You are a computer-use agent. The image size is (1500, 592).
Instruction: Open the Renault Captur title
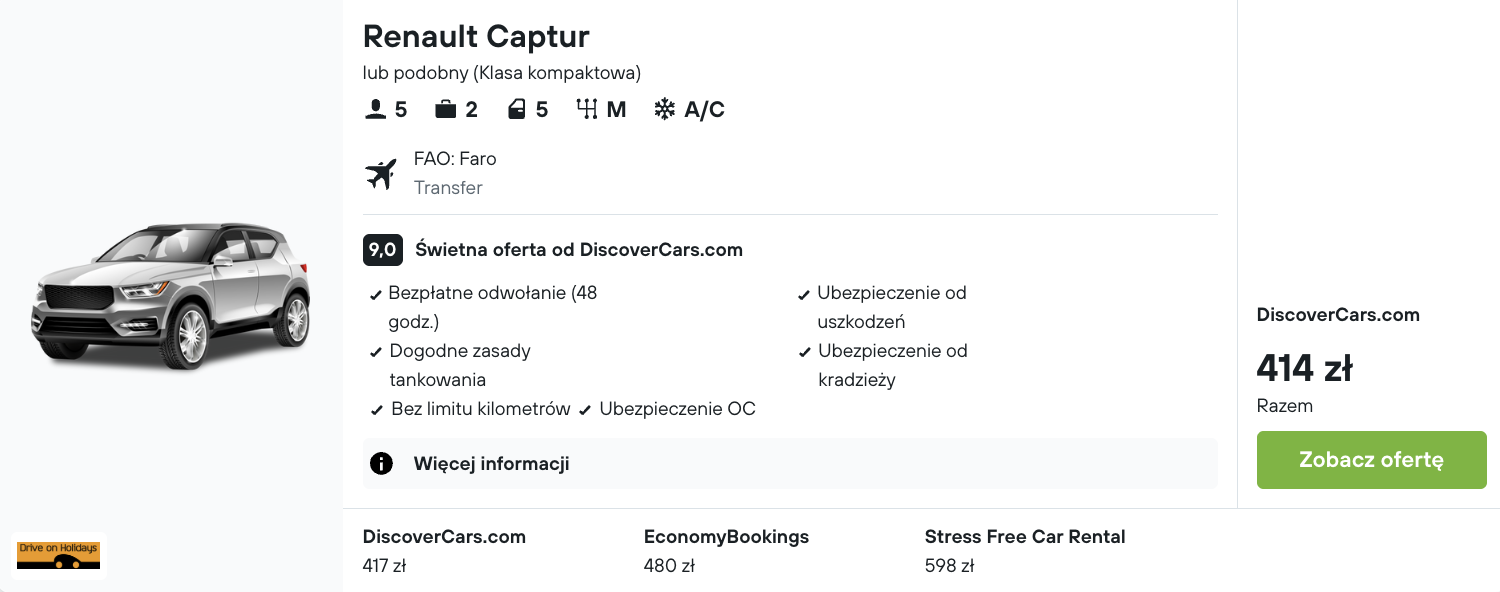click(x=476, y=37)
